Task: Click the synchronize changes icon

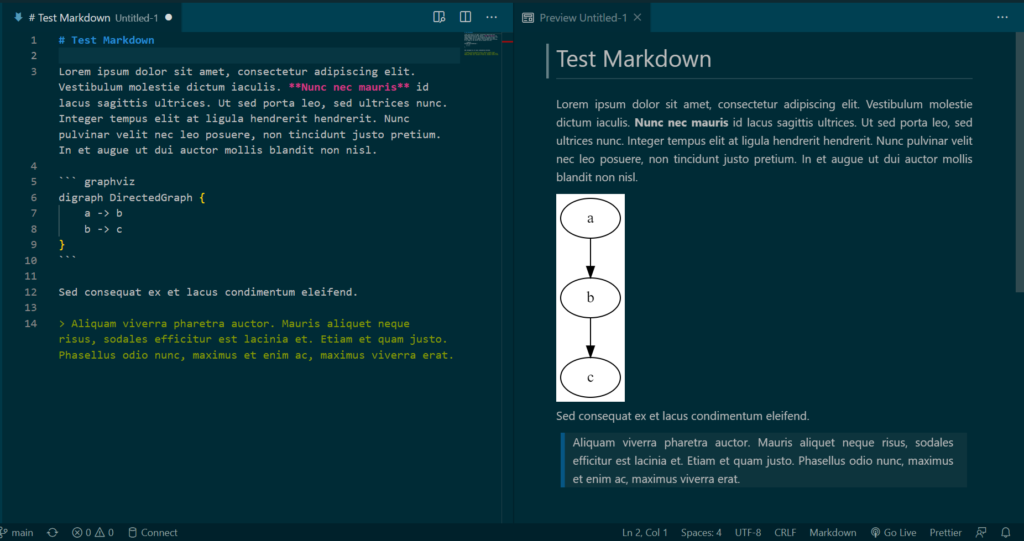Action: click(52, 532)
